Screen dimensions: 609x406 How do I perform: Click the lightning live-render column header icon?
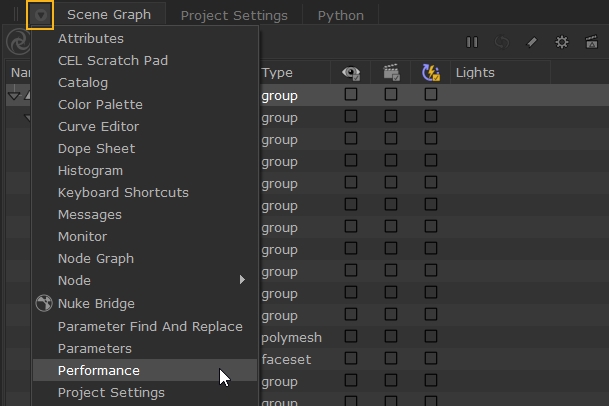[431, 73]
